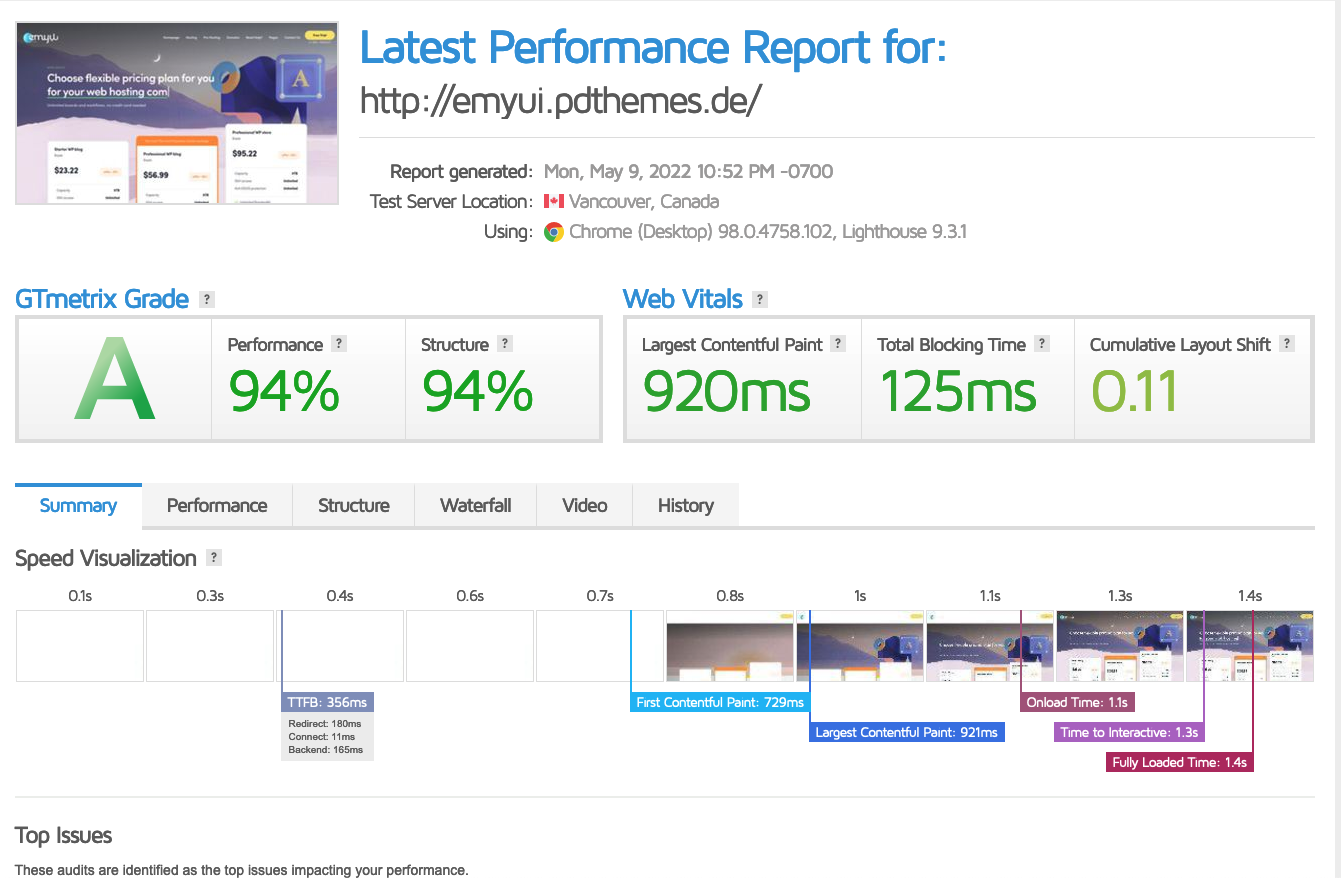Select the 1s filmstrip frame

(860, 646)
